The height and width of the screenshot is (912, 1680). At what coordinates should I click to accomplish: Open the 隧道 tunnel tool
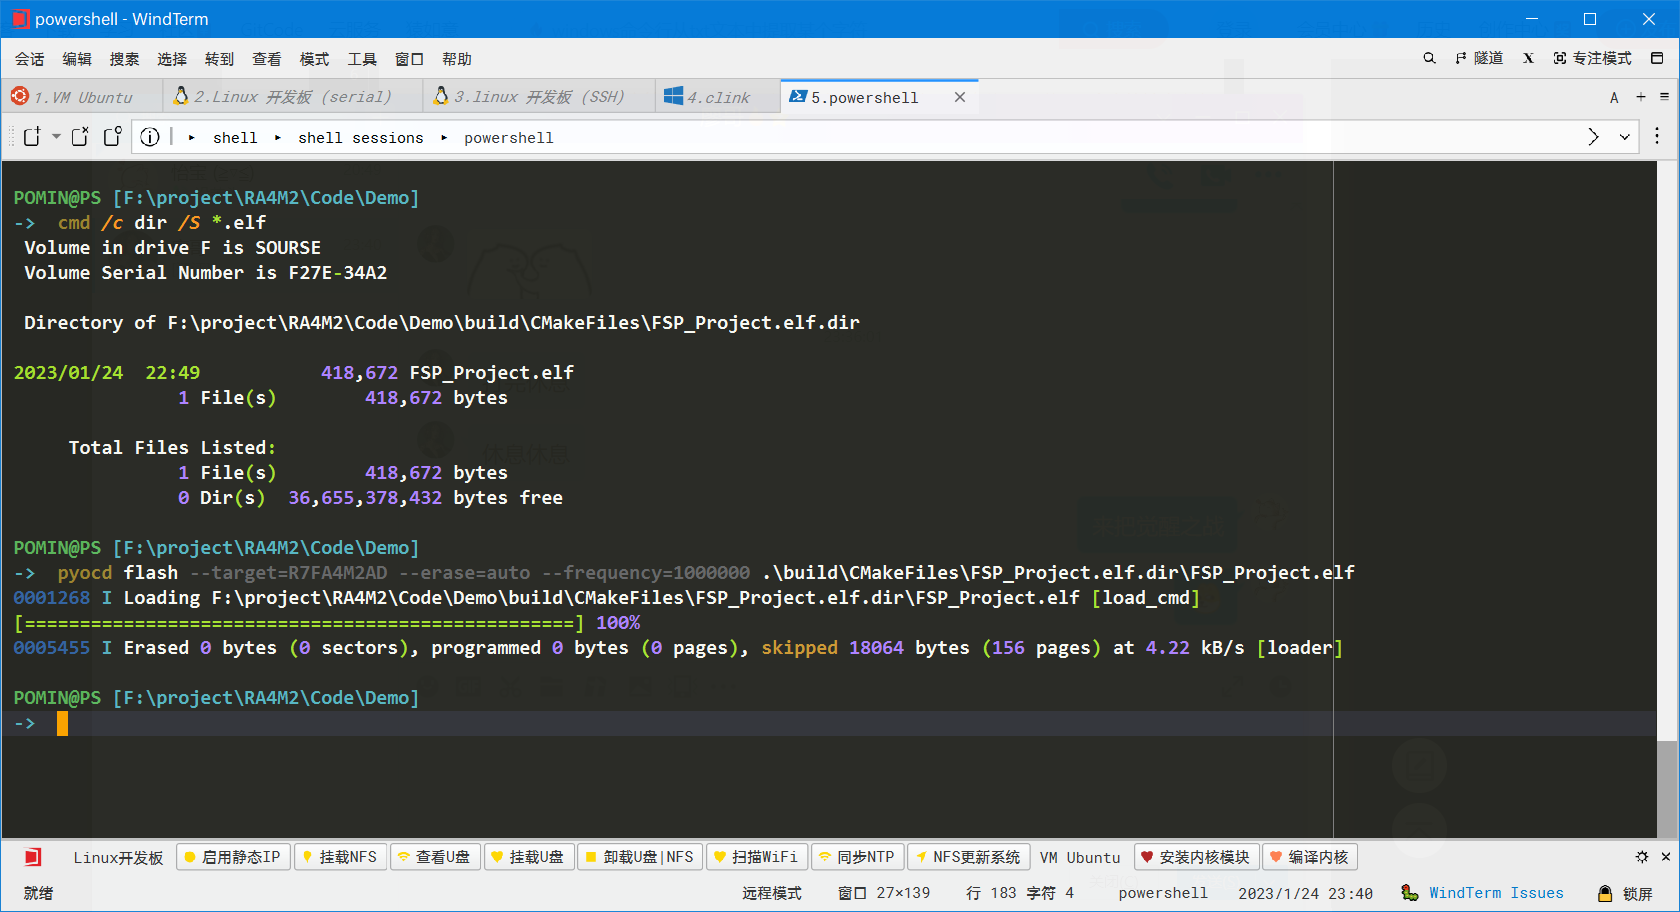(x=1480, y=58)
